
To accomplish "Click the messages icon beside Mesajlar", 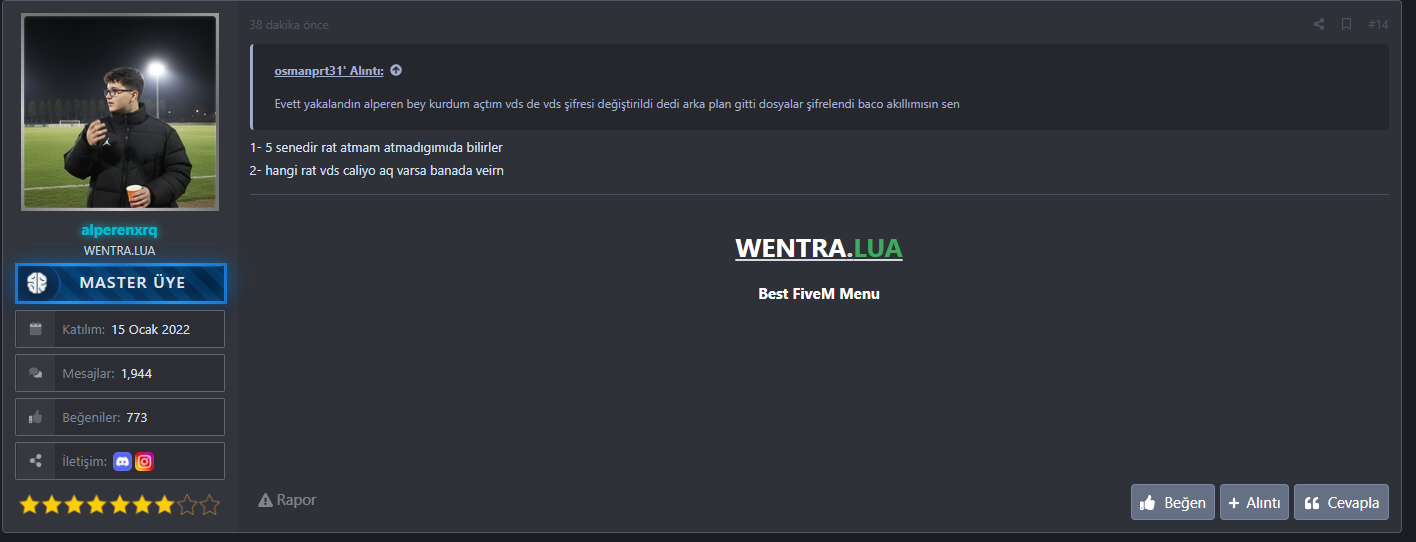I will click(35, 373).
